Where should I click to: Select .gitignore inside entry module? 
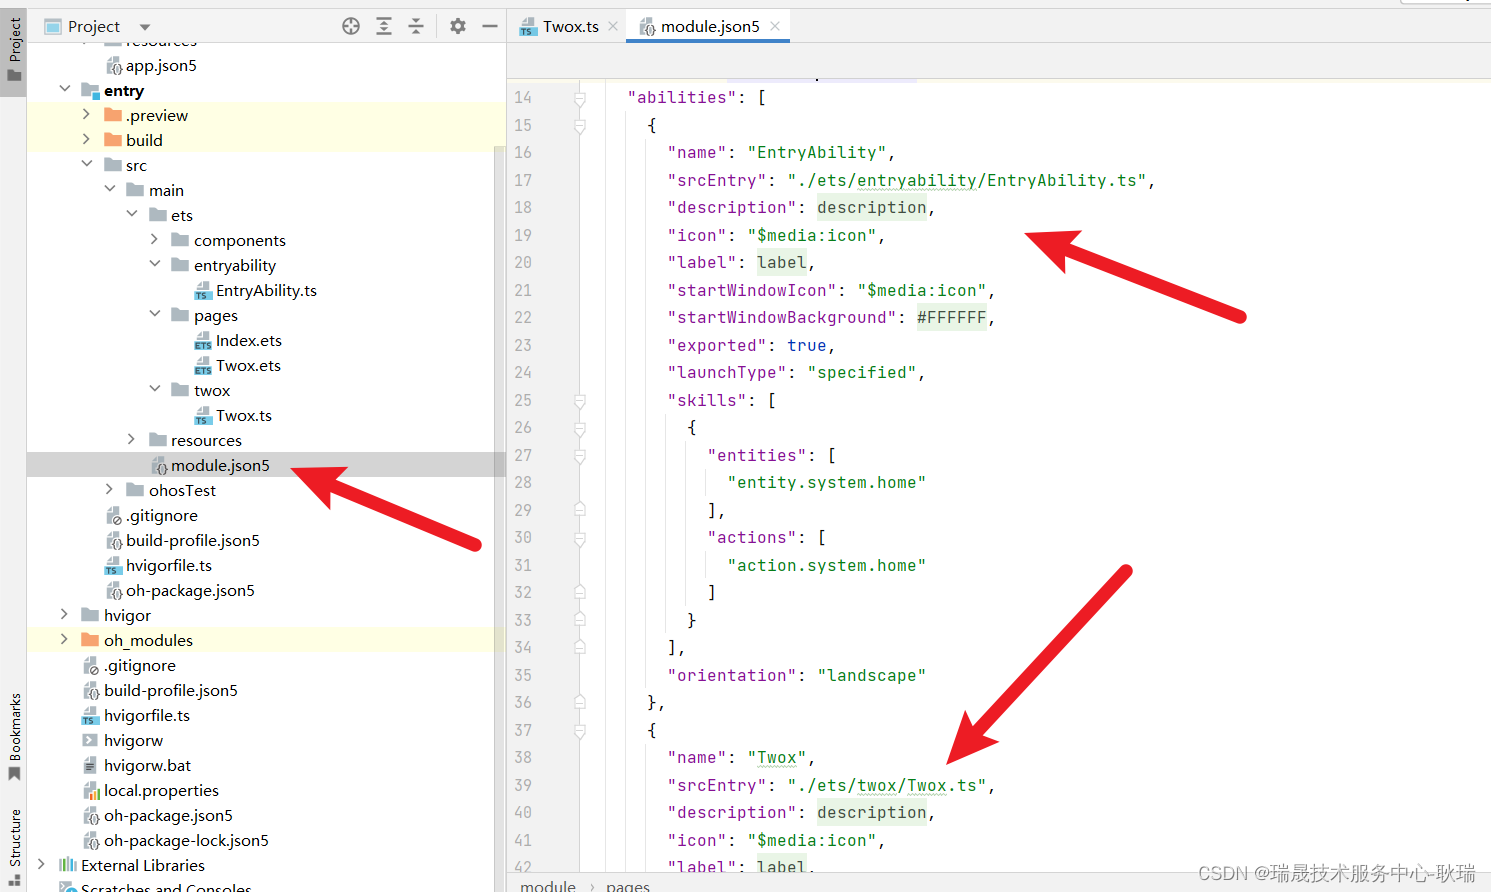[162, 516]
